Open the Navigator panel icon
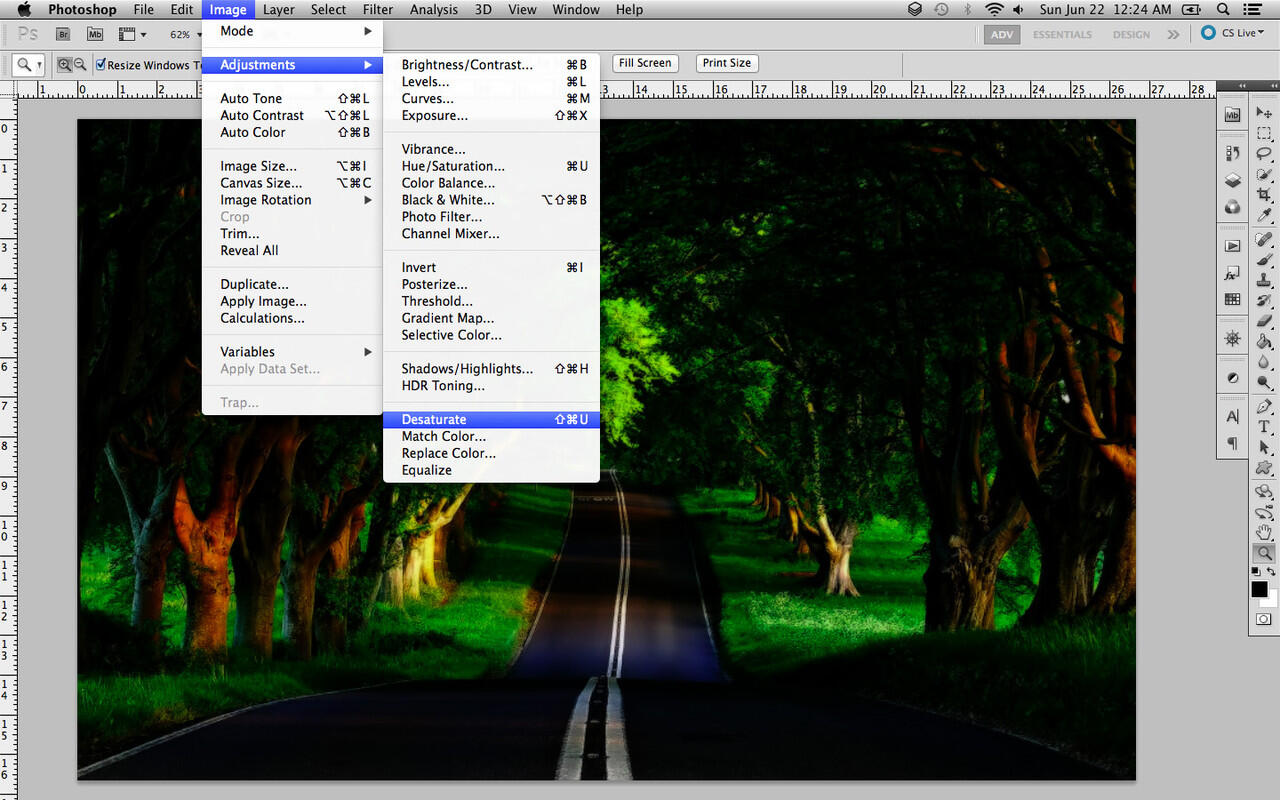Image resolution: width=1280 pixels, height=800 pixels. pyautogui.click(x=1233, y=339)
